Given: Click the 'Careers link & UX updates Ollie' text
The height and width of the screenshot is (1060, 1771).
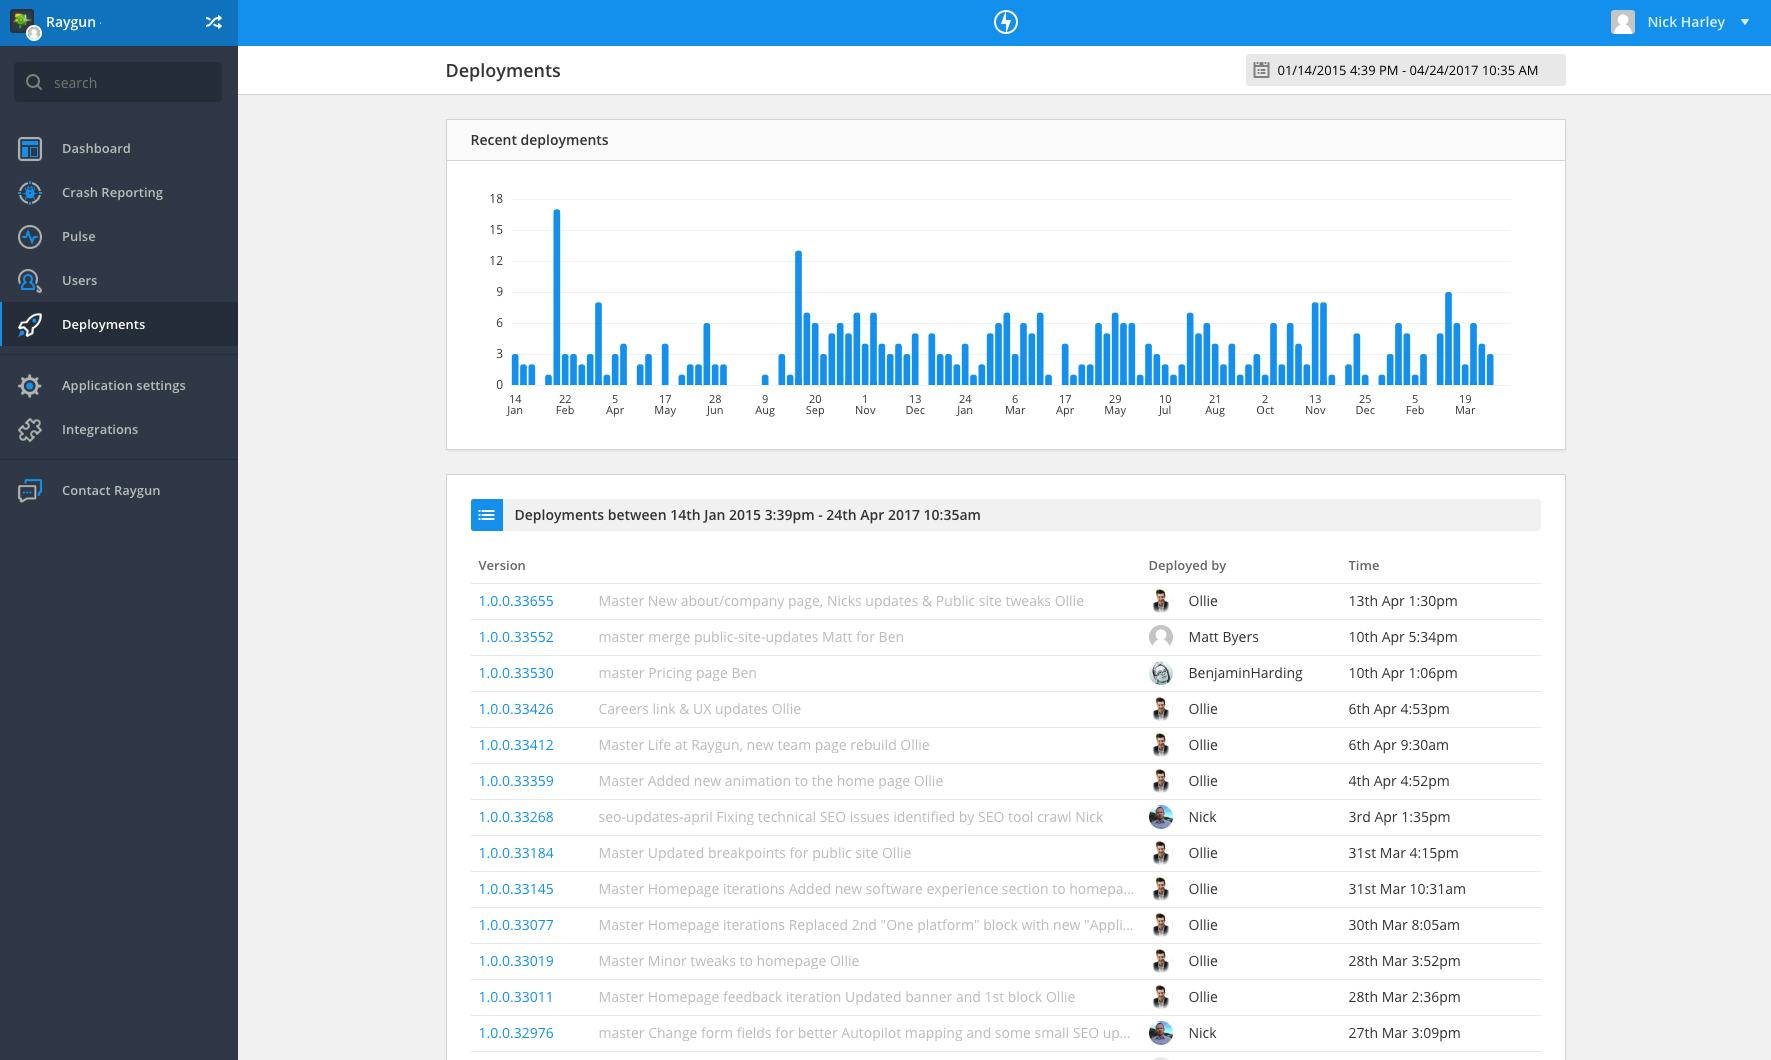Looking at the screenshot, I should pos(699,709).
